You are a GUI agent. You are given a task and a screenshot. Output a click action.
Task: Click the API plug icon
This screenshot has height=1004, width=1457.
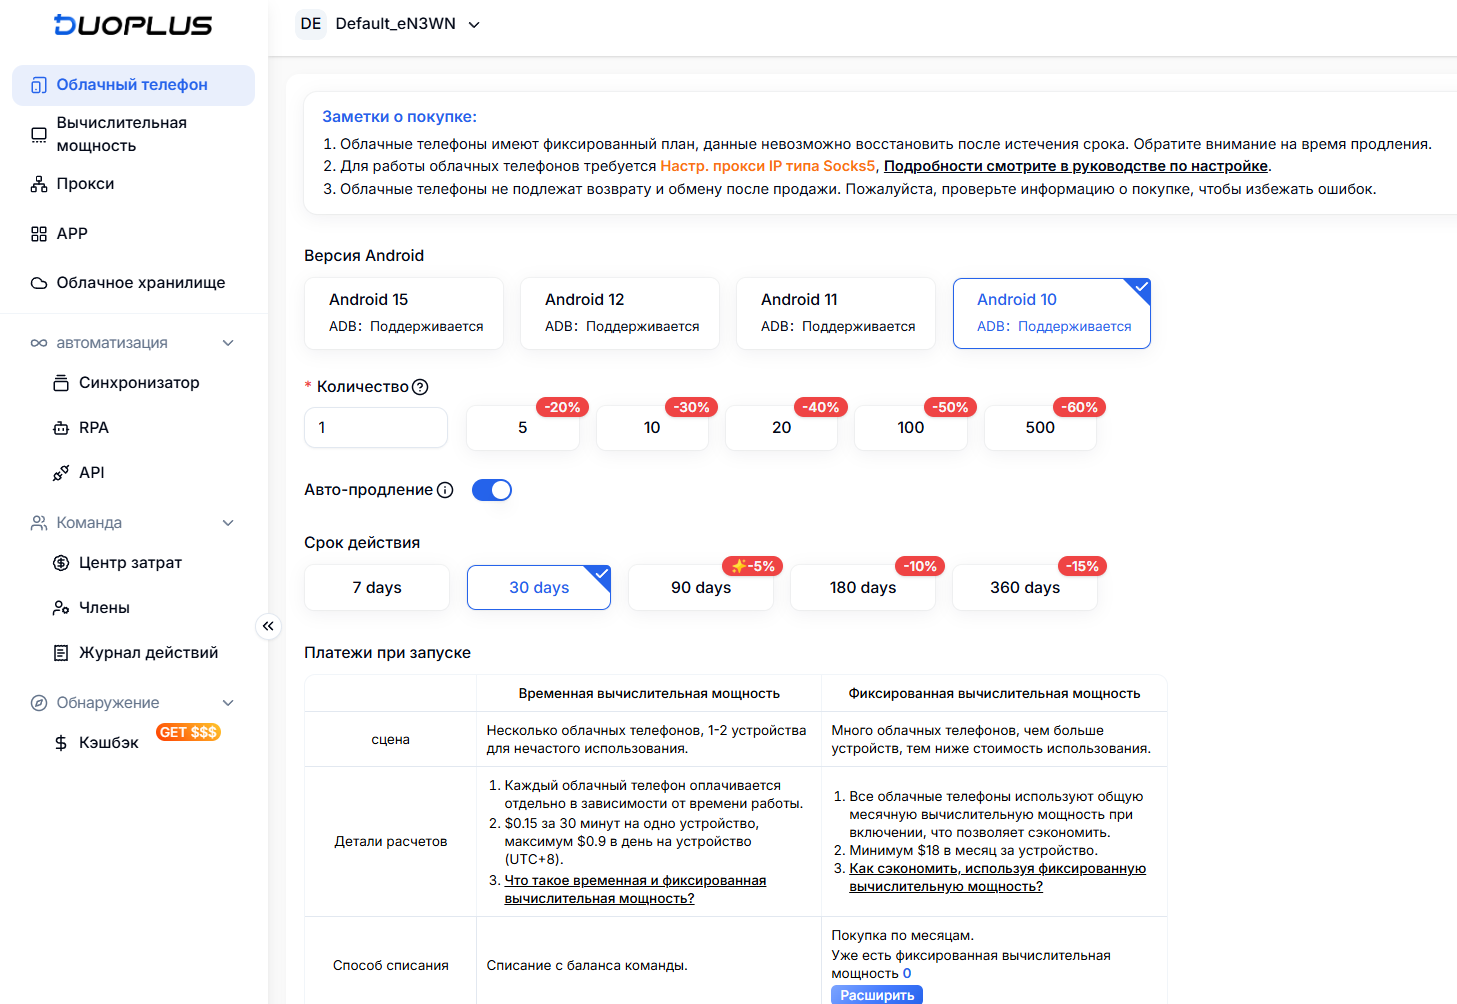pyautogui.click(x=61, y=473)
